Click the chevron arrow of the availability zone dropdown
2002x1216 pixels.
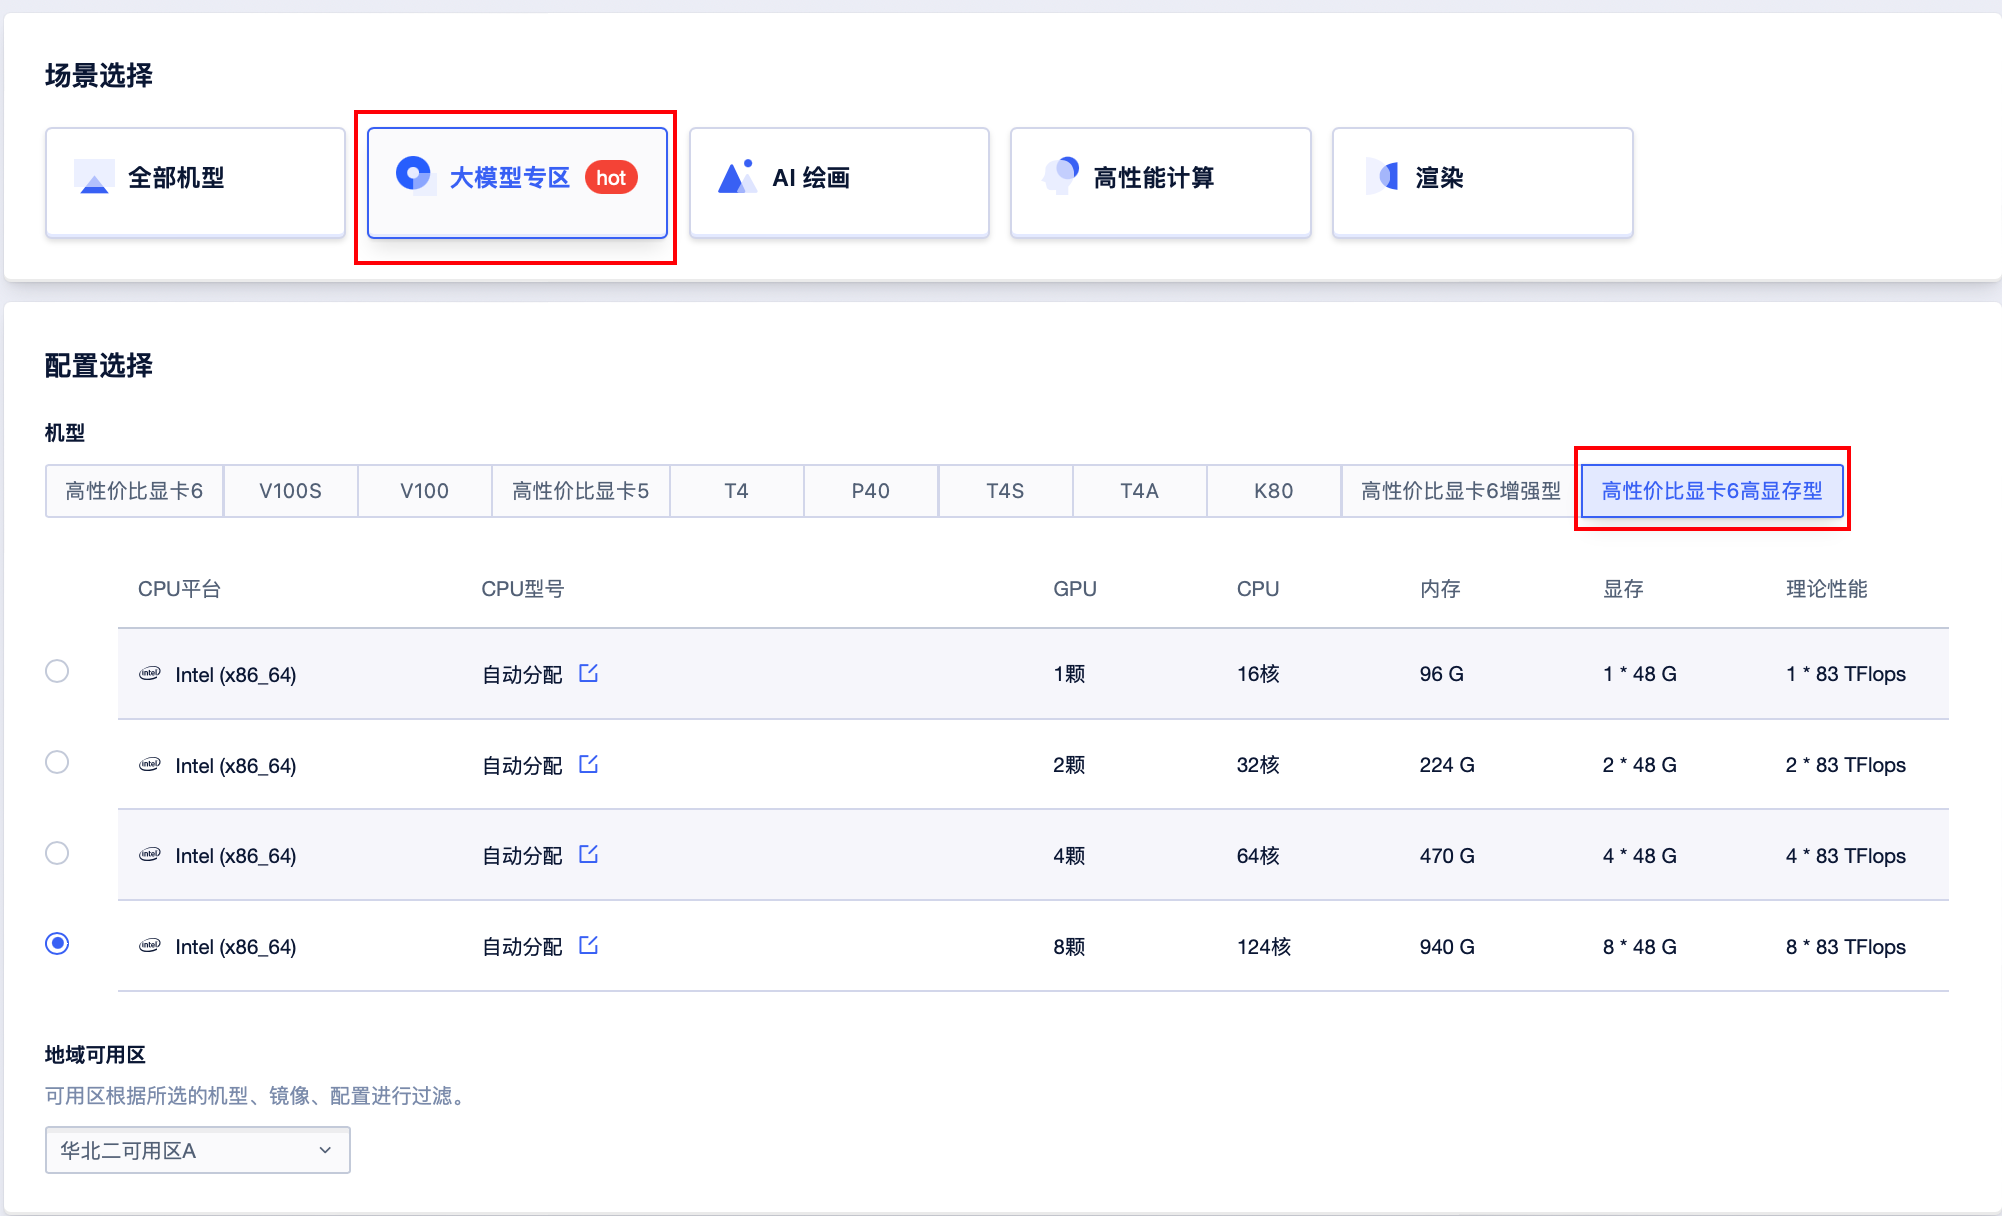coord(325,1150)
